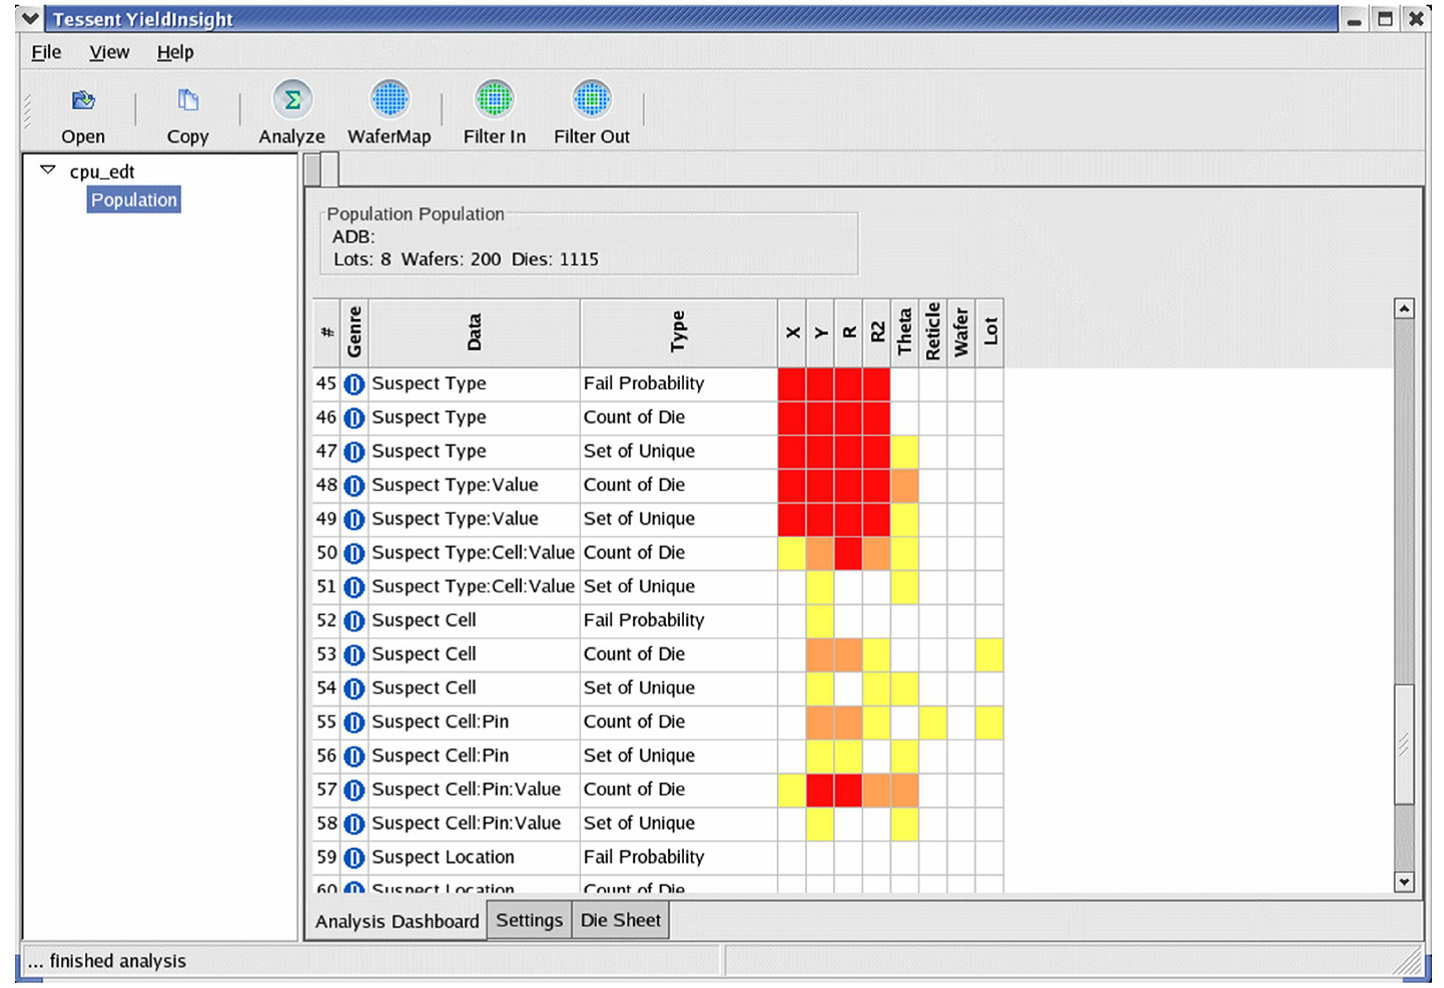This screenshot has height=988, width=1444.
Task: Switch to the Analysis Dashboard tab
Action: click(396, 921)
